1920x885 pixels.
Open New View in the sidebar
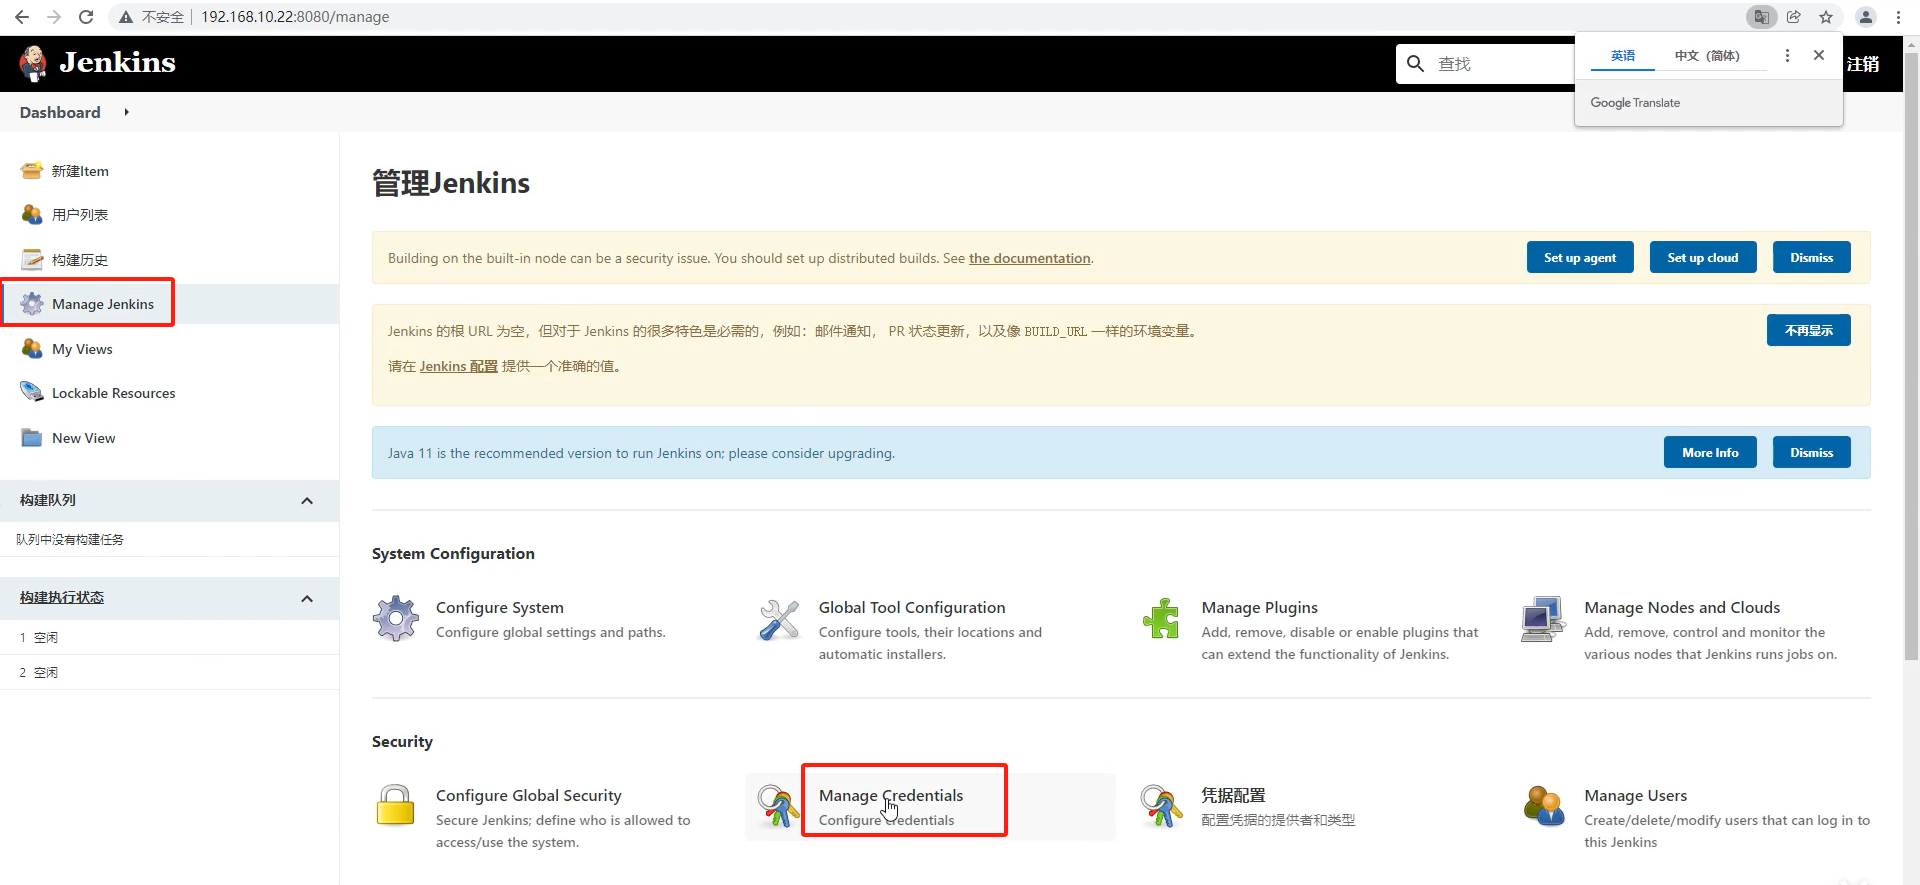point(83,438)
